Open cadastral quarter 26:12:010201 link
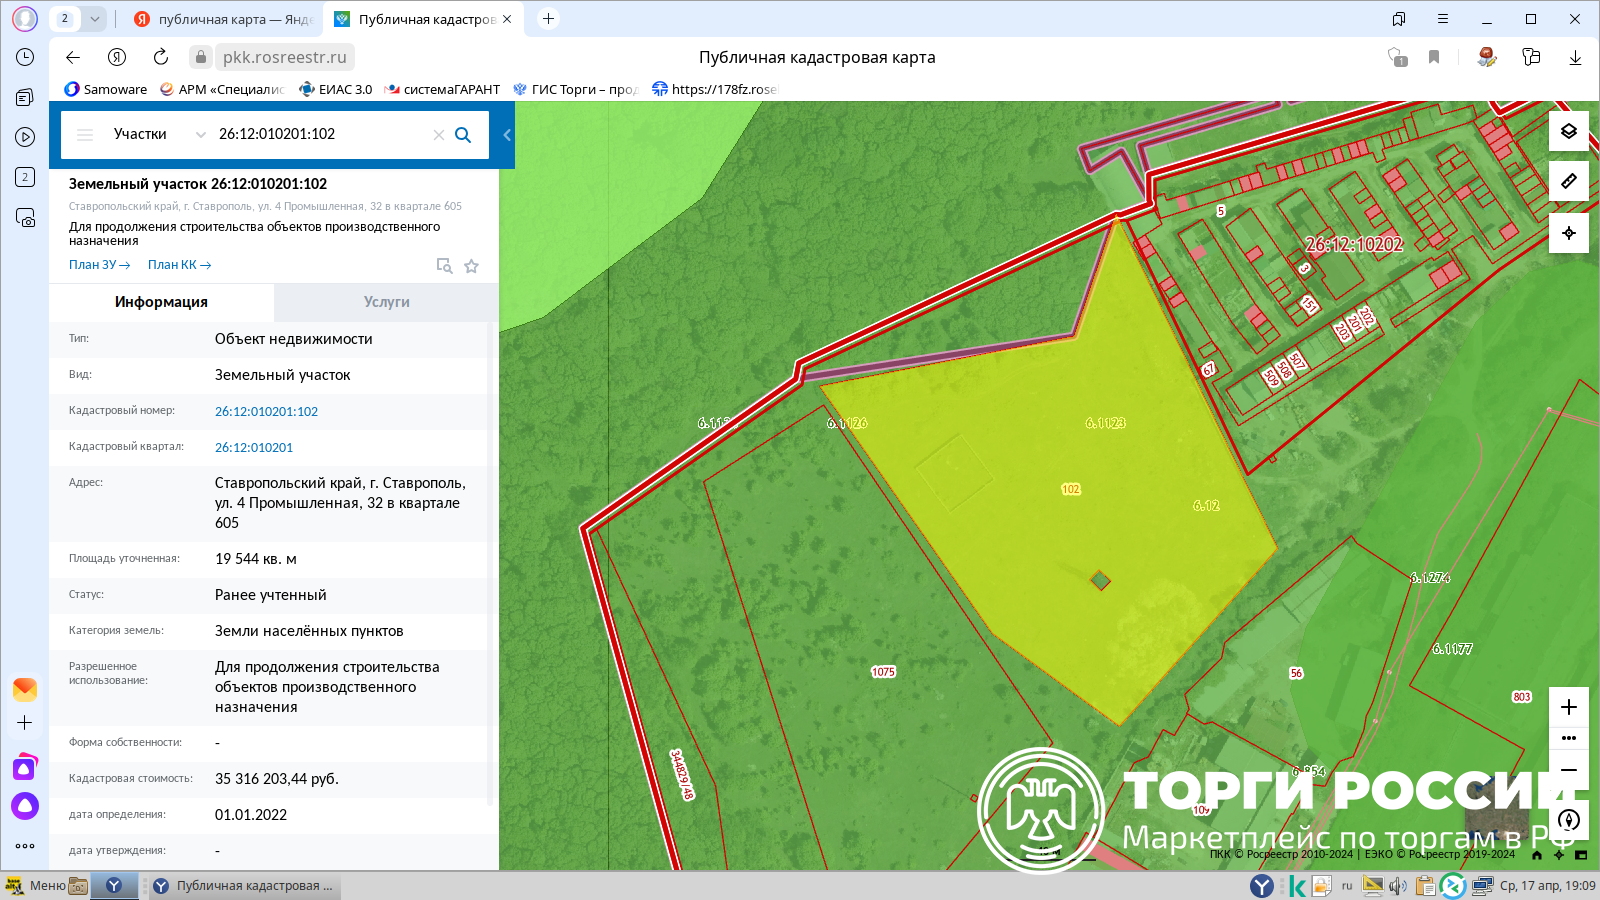The height and width of the screenshot is (900, 1600). click(254, 448)
